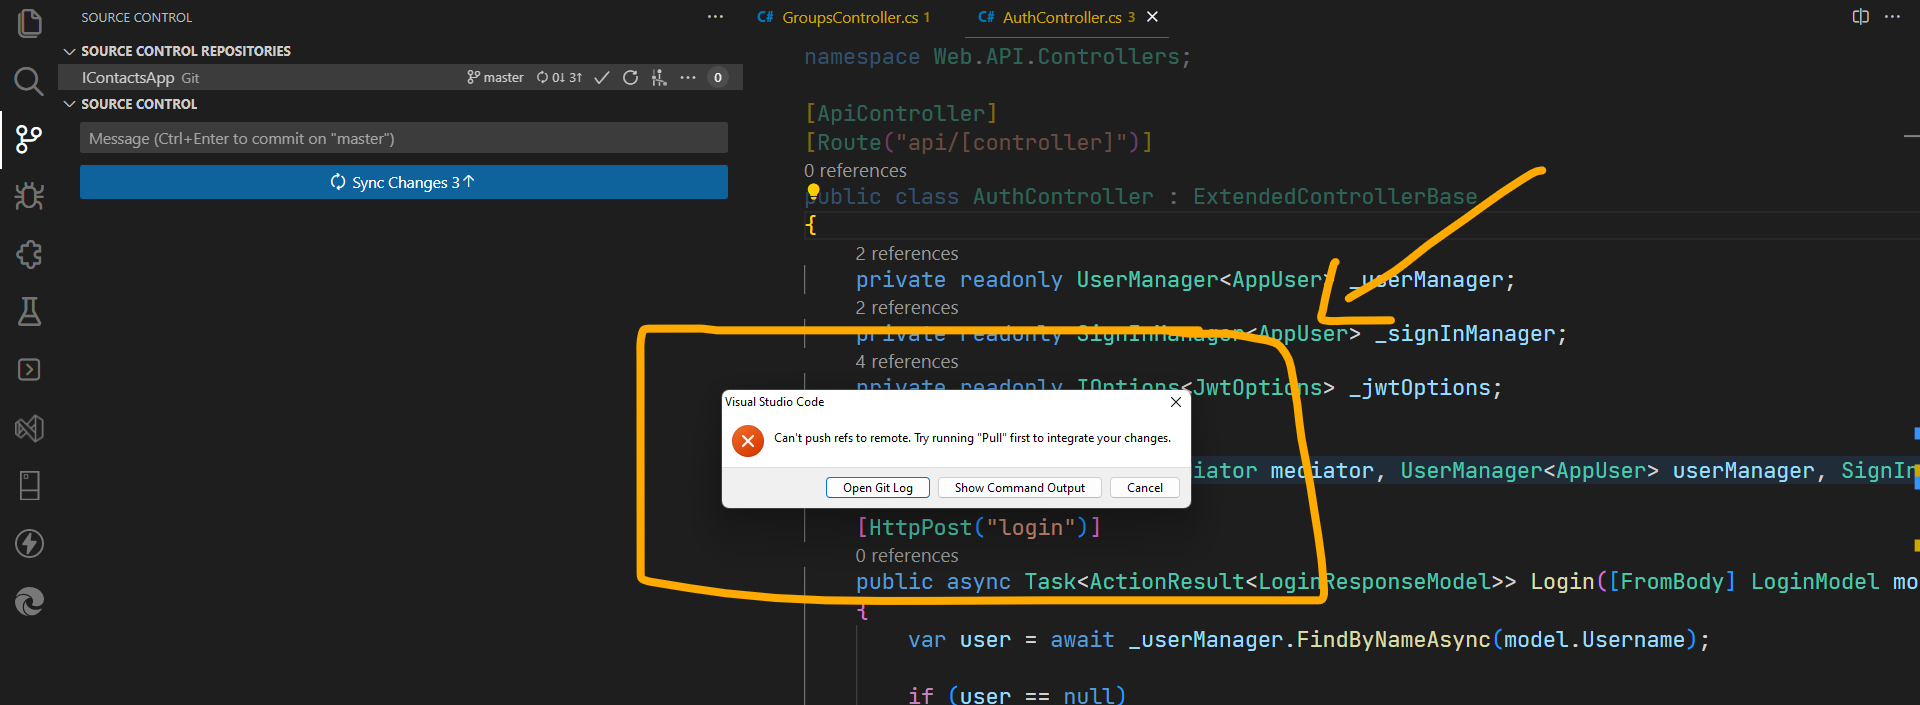Open the Explorer view in activity bar
The width and height of the screenshot is (1920, 705).
click(x=29, y=22)
